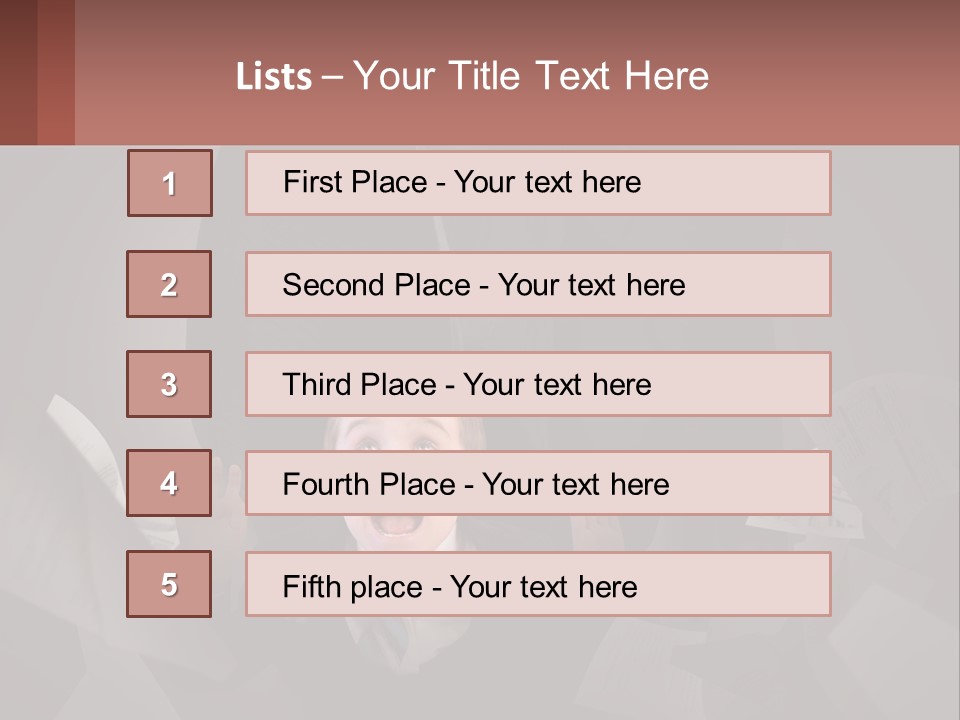Click the 'First Place - Your text here' box
960x720 pixels.
tap(538, 183)
